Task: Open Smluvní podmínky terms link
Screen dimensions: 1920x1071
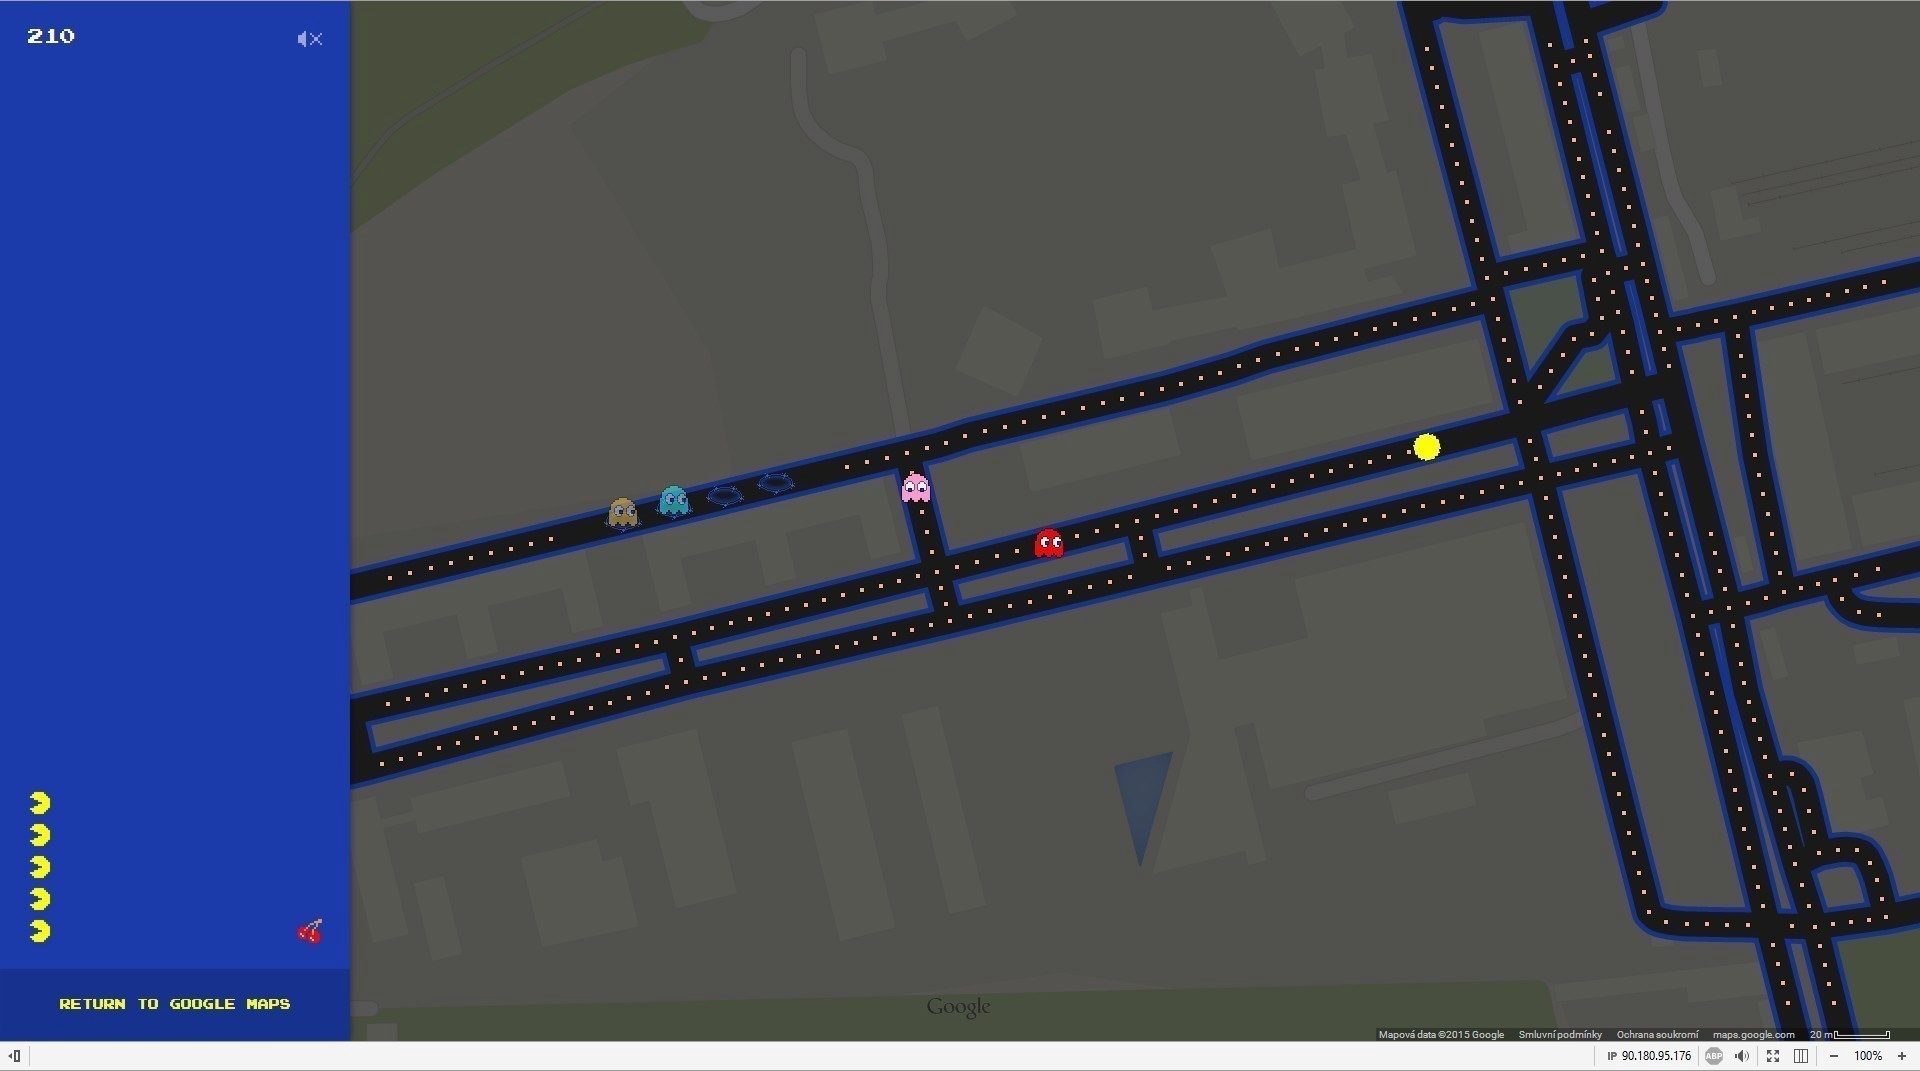Action: coord(1560,1034)
